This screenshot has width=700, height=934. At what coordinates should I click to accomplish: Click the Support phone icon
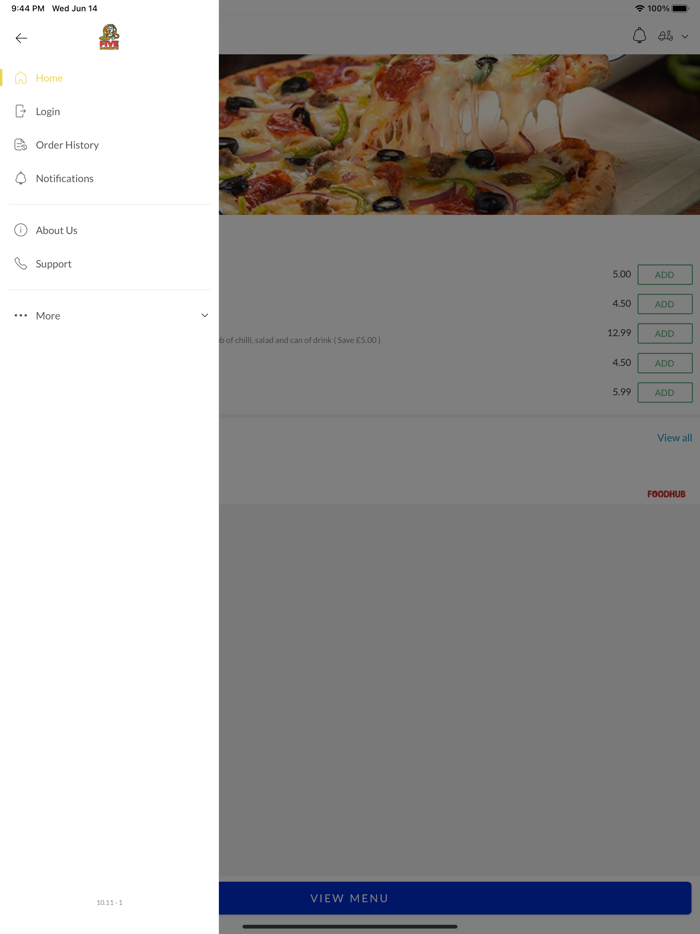click(21, 263)
